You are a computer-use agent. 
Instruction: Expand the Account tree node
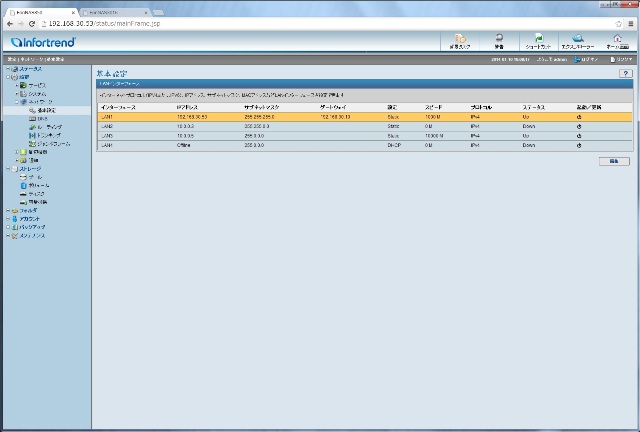tap(7, 218)
